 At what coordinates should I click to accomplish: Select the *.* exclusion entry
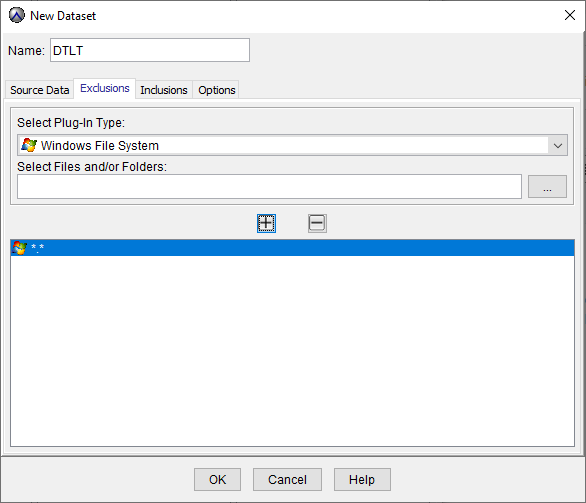click(x=292, y=248)
